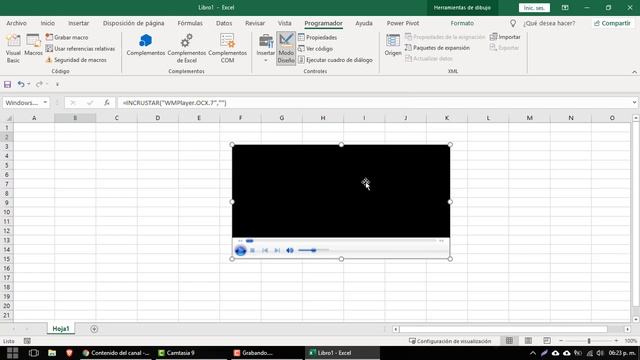Click the insert function fx icon
640x360 pixels.
pos(107,103)
